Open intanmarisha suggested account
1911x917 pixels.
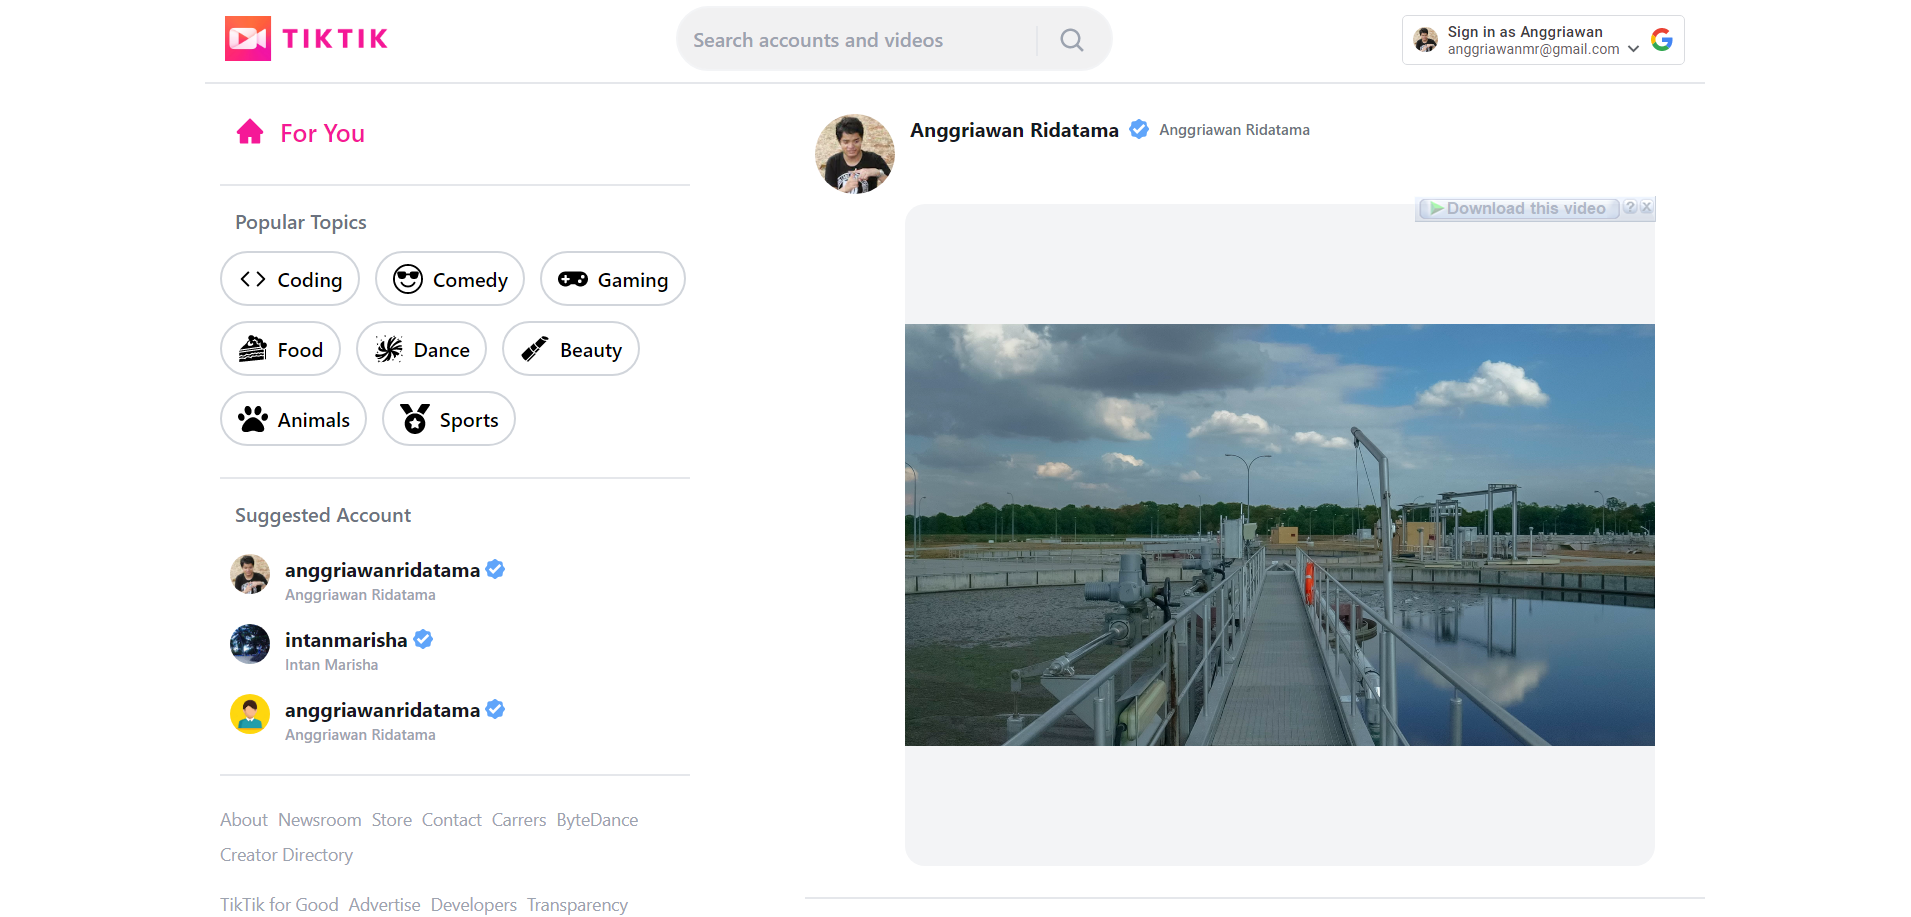[x=346, y=640]
